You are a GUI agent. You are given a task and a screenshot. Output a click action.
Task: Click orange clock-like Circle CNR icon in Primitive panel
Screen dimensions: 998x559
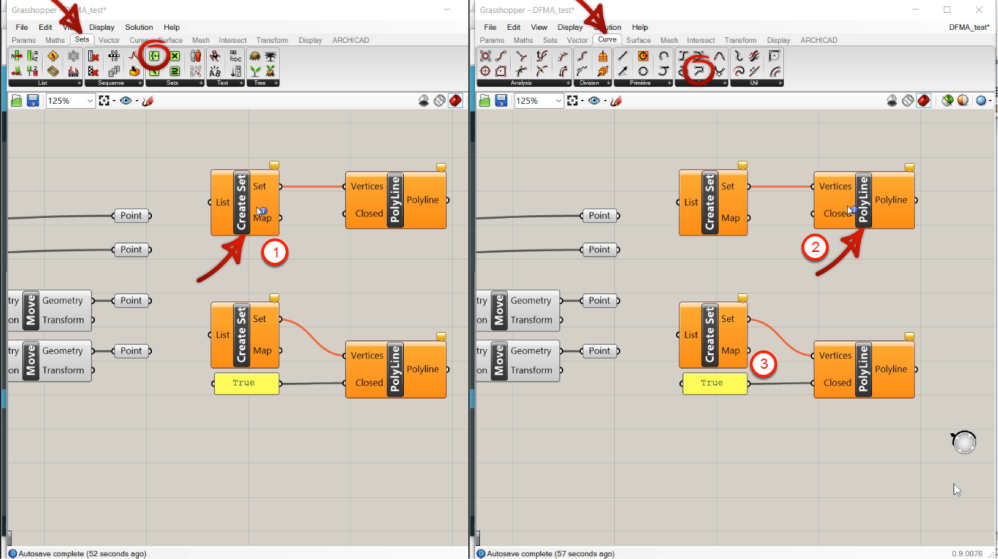tap(643, 56)
